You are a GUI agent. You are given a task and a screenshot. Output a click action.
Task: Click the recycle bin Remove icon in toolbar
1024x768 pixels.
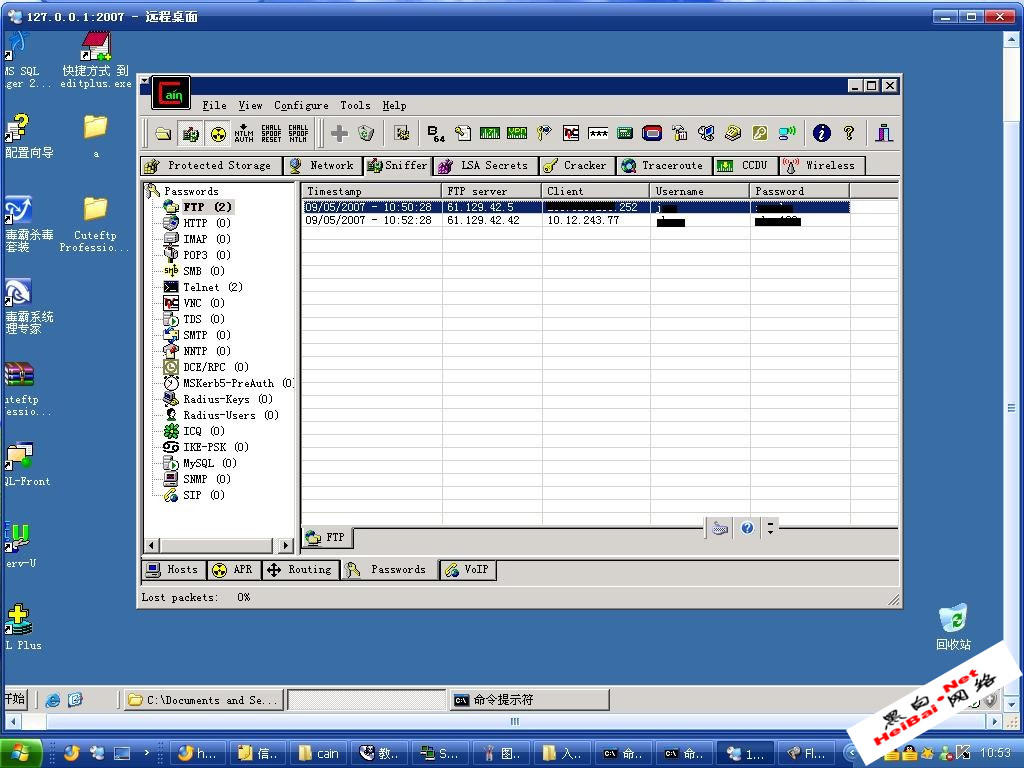(x=366, y=134)
